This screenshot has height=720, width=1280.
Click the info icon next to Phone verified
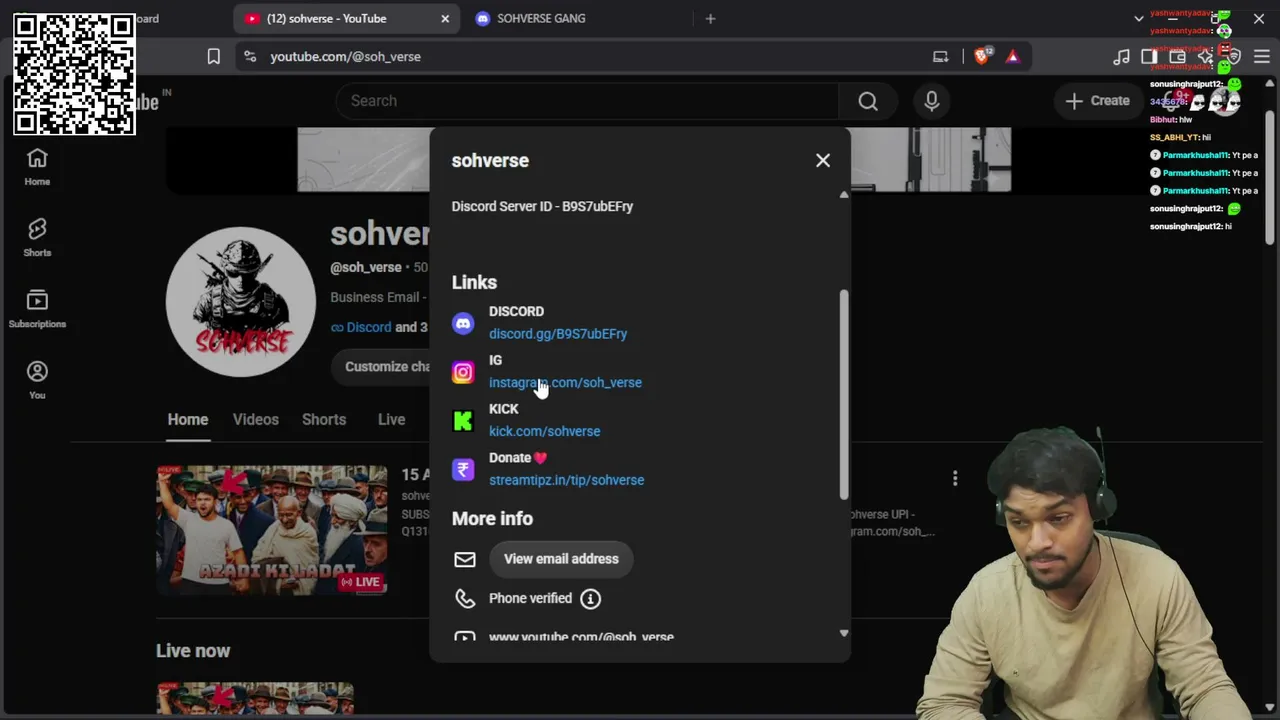click(x=590, y=598)
